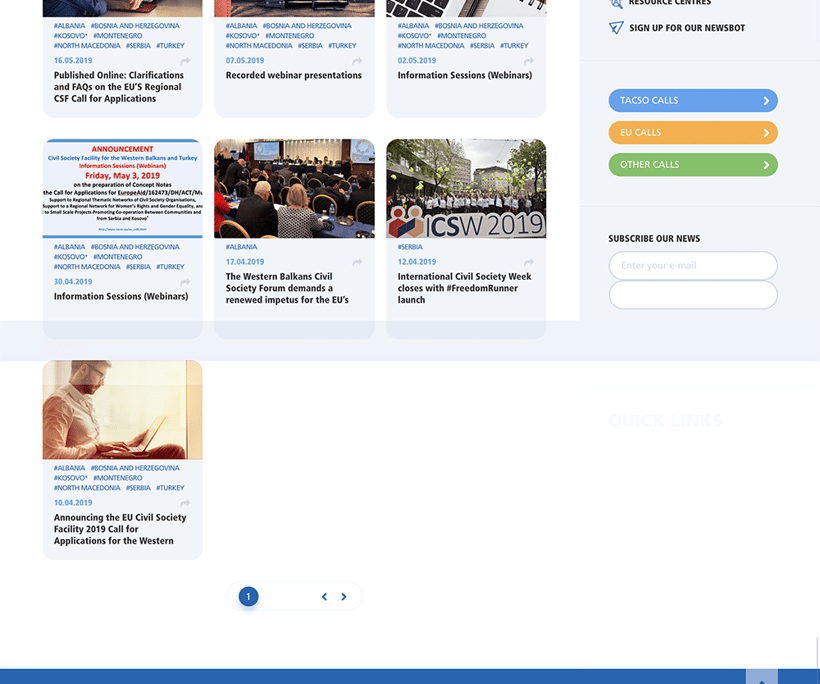Go to next page with right arrow
Viewport: 820px width, 684px height.
coord(344,597)
